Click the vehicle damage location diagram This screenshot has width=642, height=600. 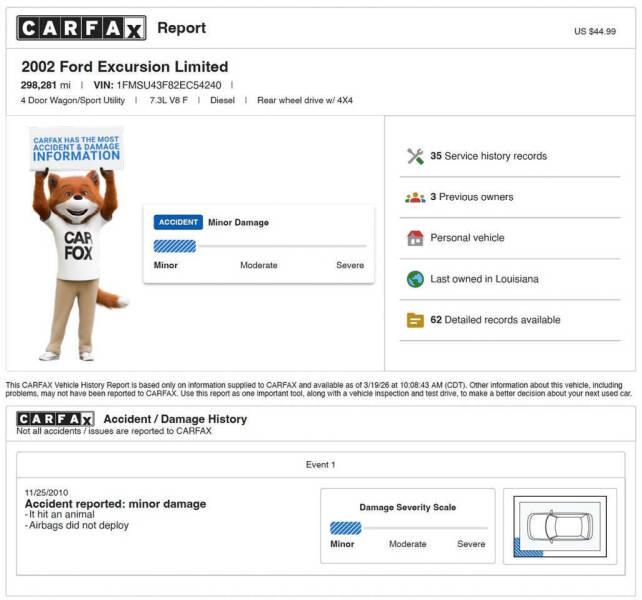pyautogui.click(x=560, y=527)
